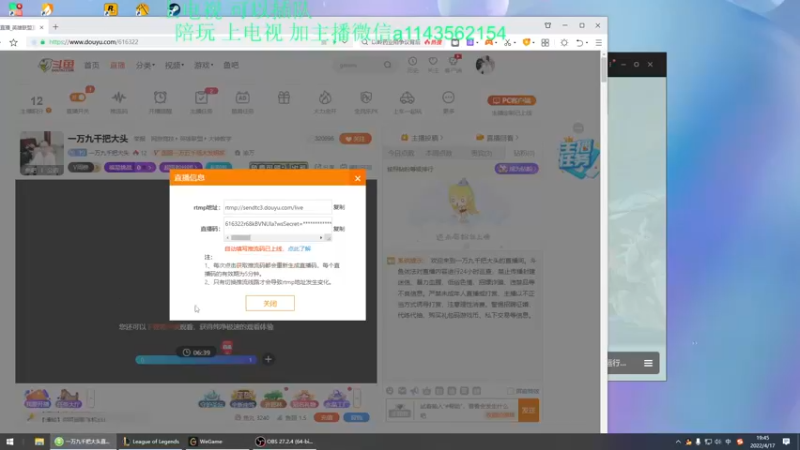The height and width of the screenshot is (450, 800).
Task: Click the orange 充值 recharge button
Action: [327, 417]
